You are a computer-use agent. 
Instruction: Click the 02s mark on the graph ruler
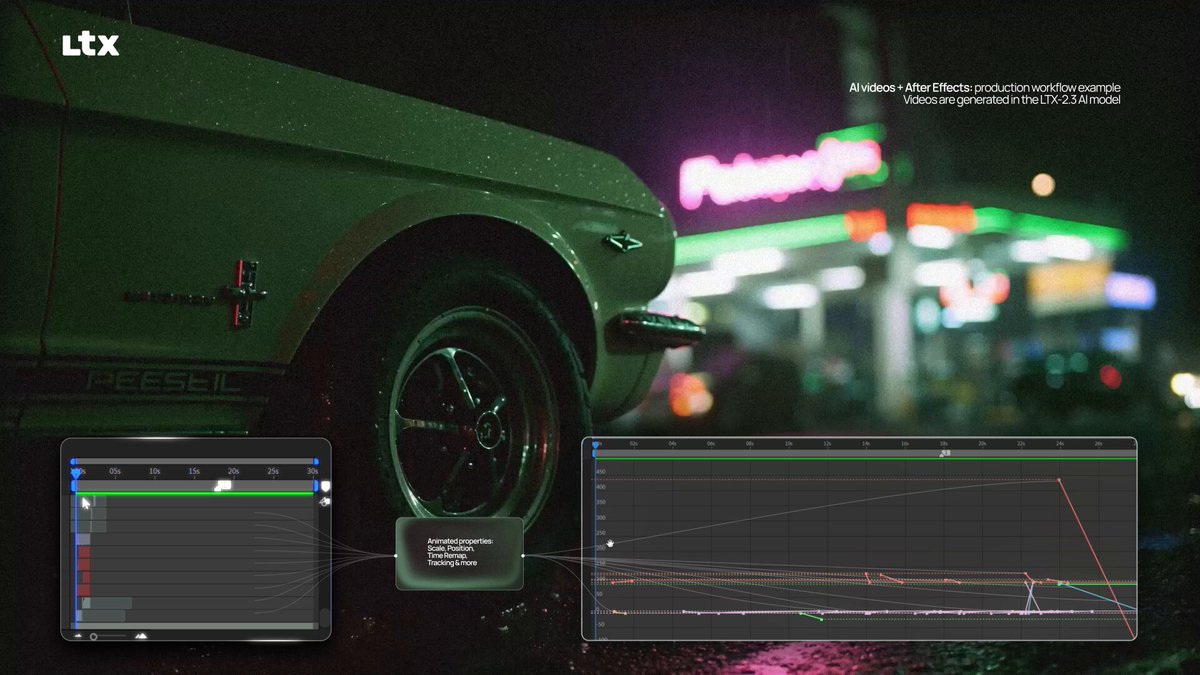tap(634, 443)
